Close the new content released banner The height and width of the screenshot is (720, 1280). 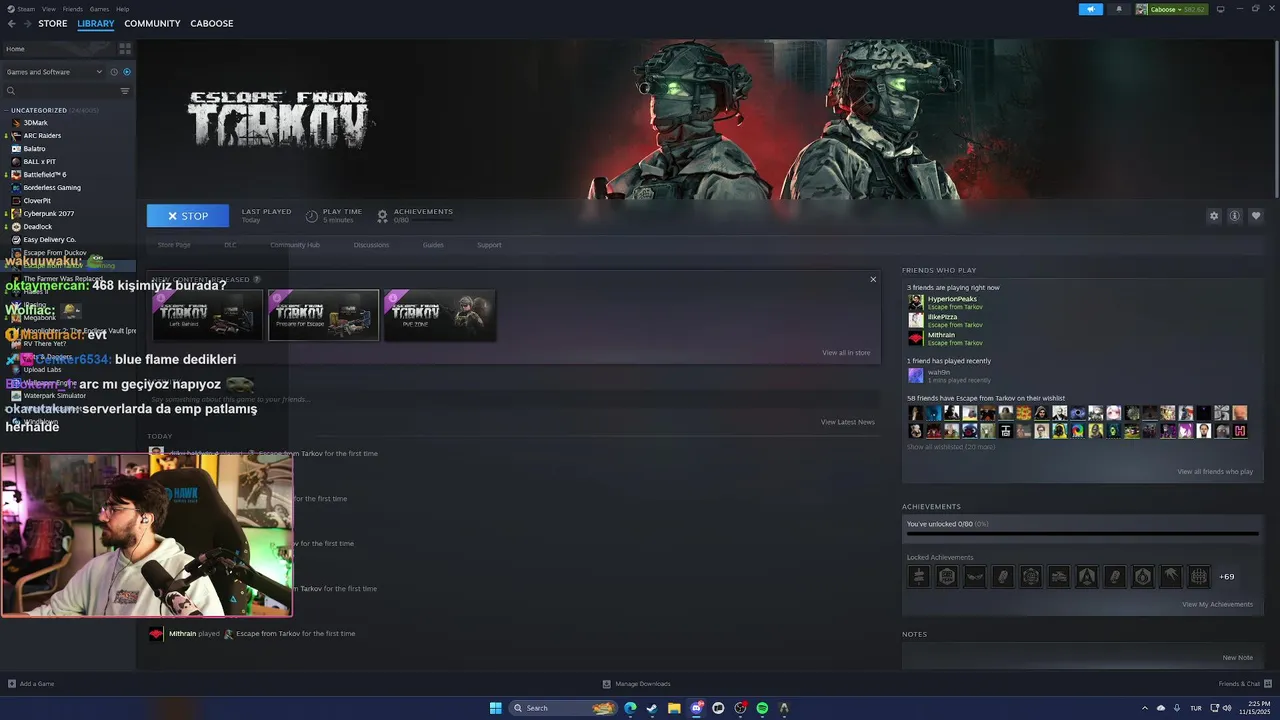pos(873,280)
